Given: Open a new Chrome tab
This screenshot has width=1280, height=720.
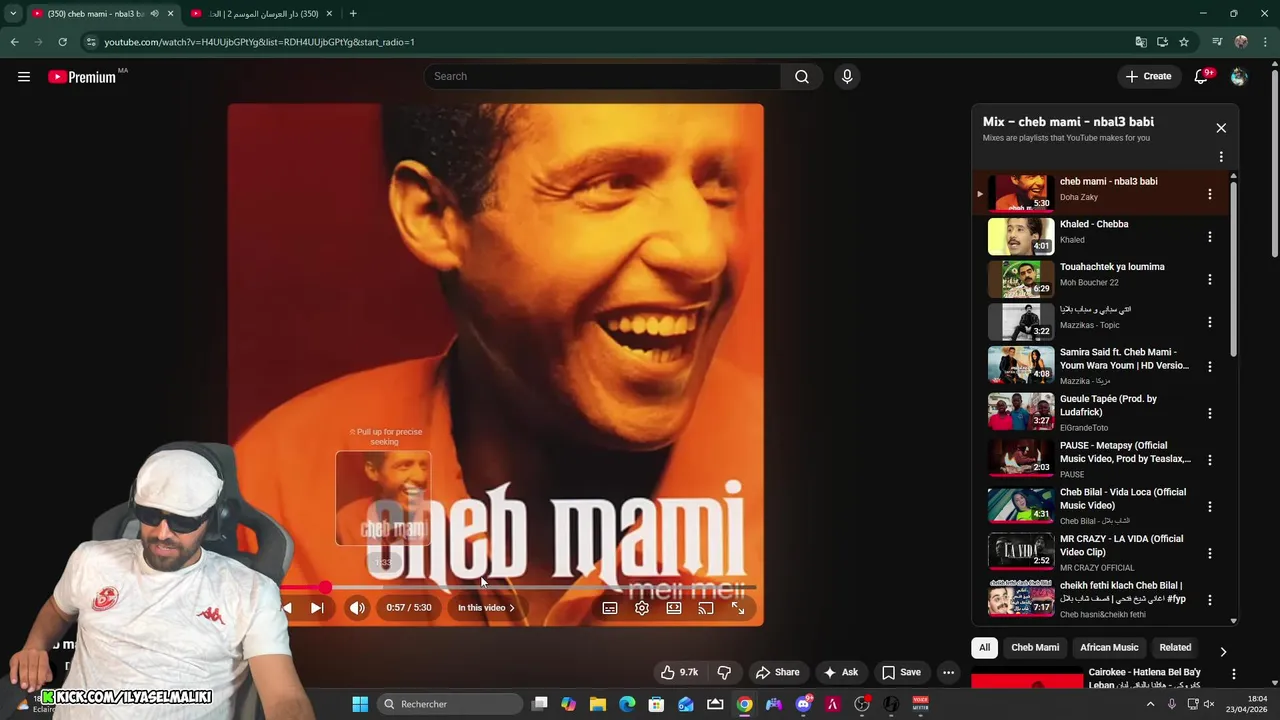Looking at the screenshot, I should 353,14.
